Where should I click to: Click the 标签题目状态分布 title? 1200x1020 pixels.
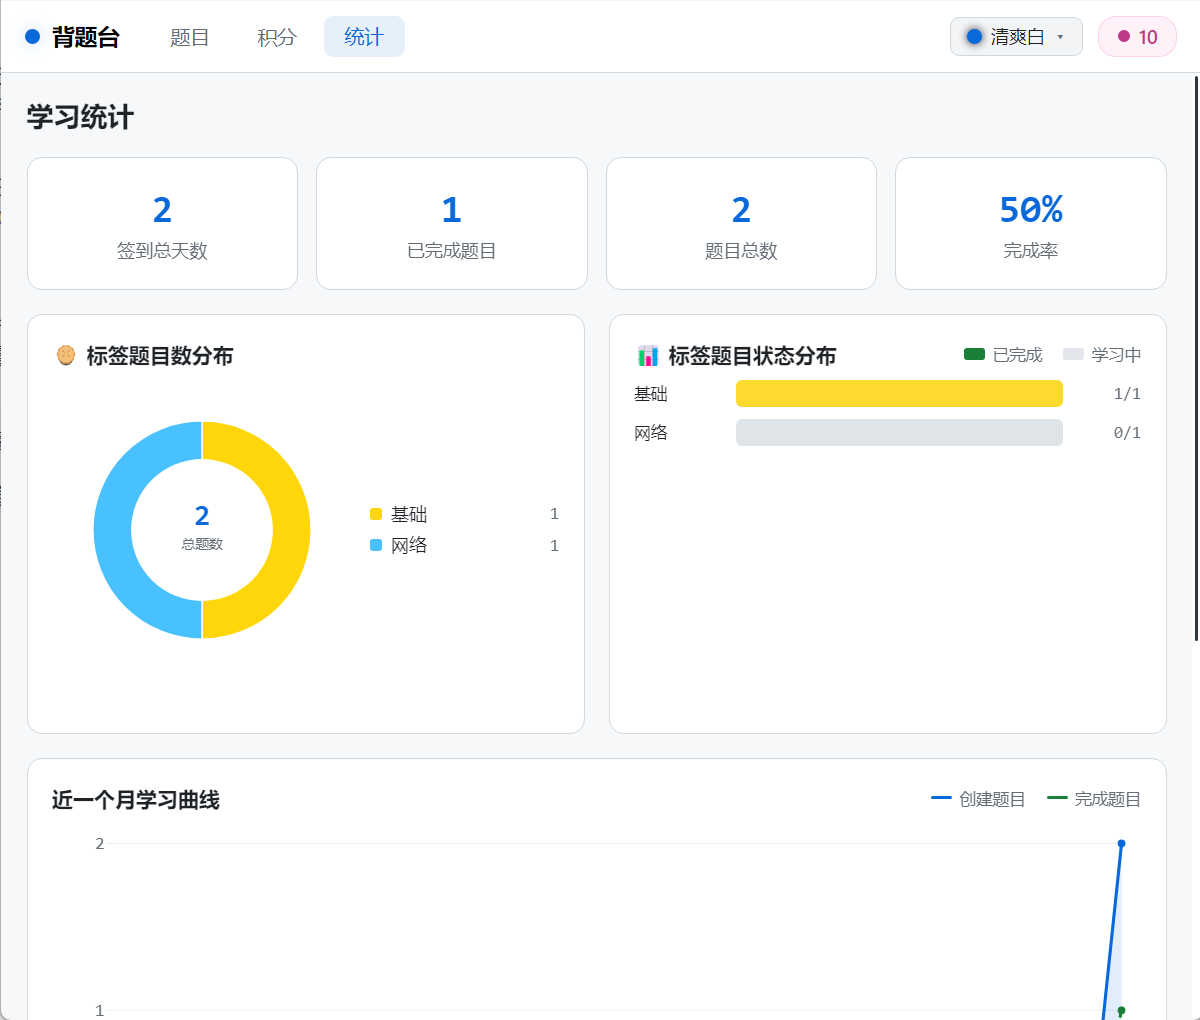pos(752,356)
